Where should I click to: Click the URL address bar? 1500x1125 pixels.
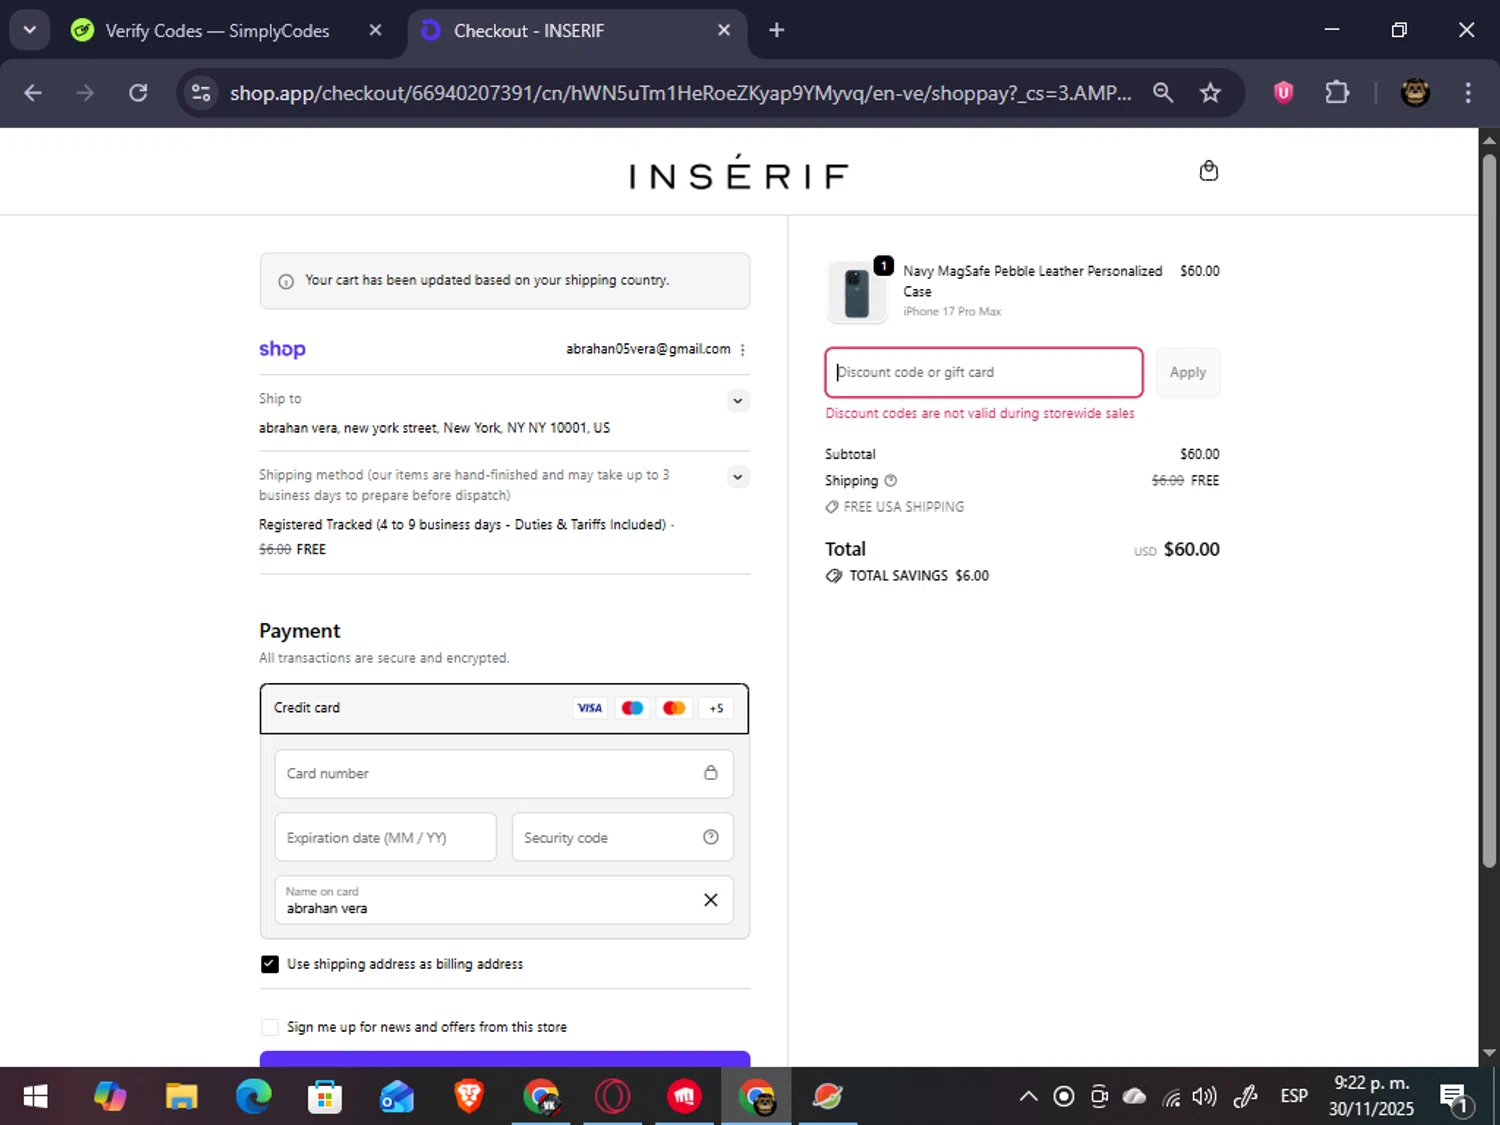tap(680, 93)
